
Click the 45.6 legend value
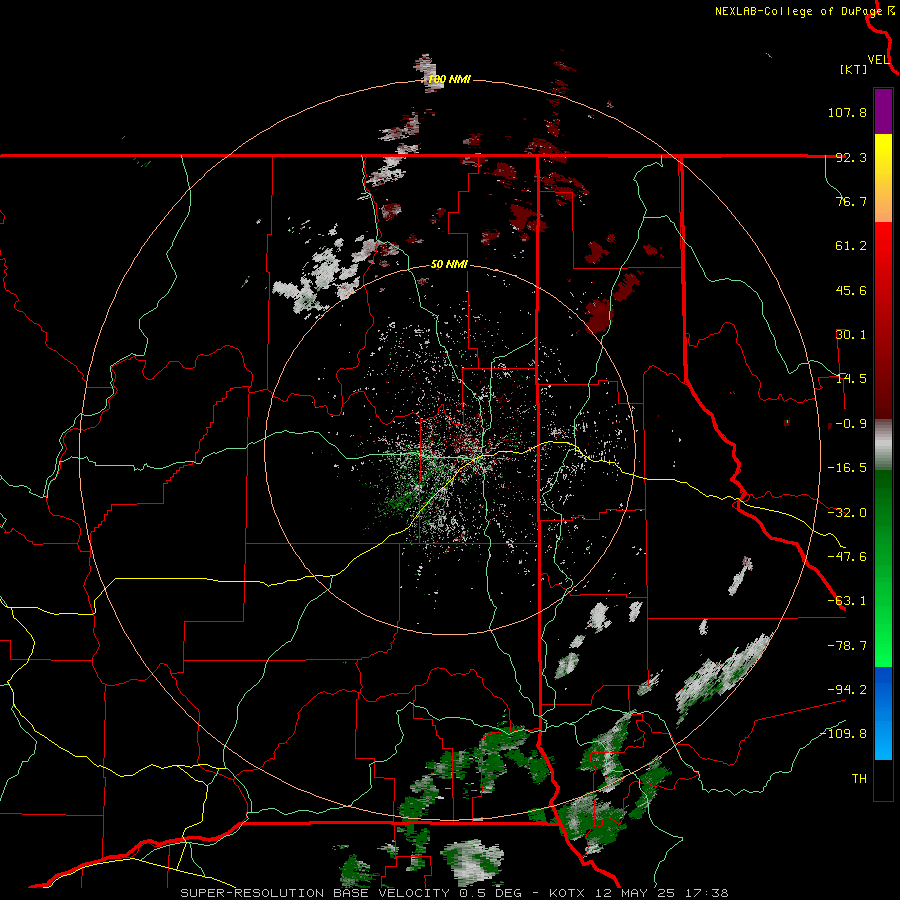851,290
